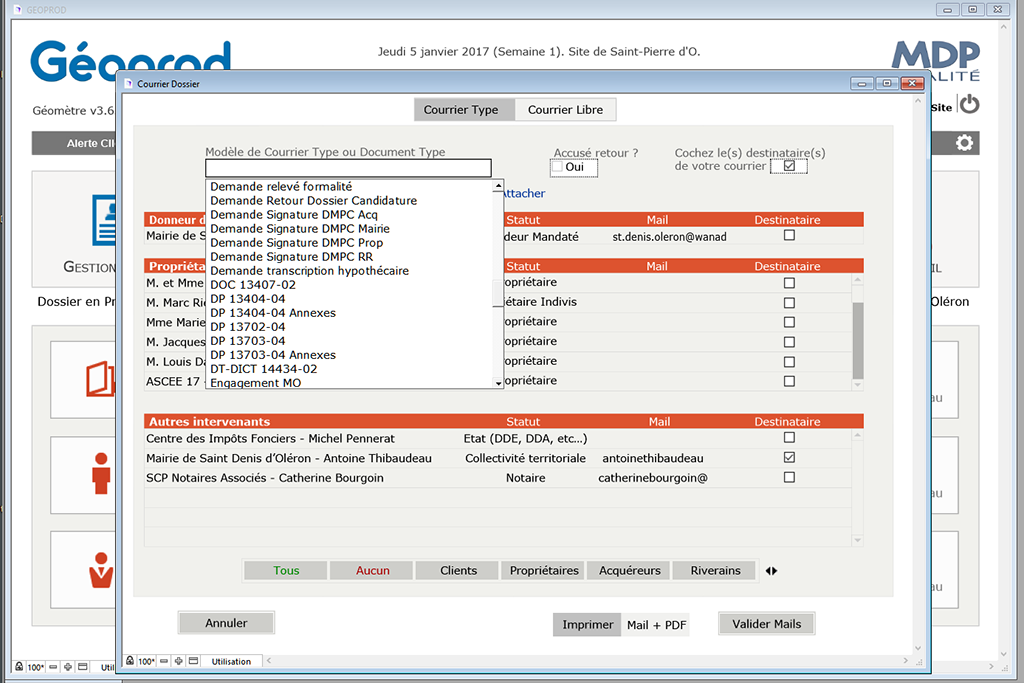Click the red person silhouette icon
The width and height of the screenshot is (1024, 683).
100,473
